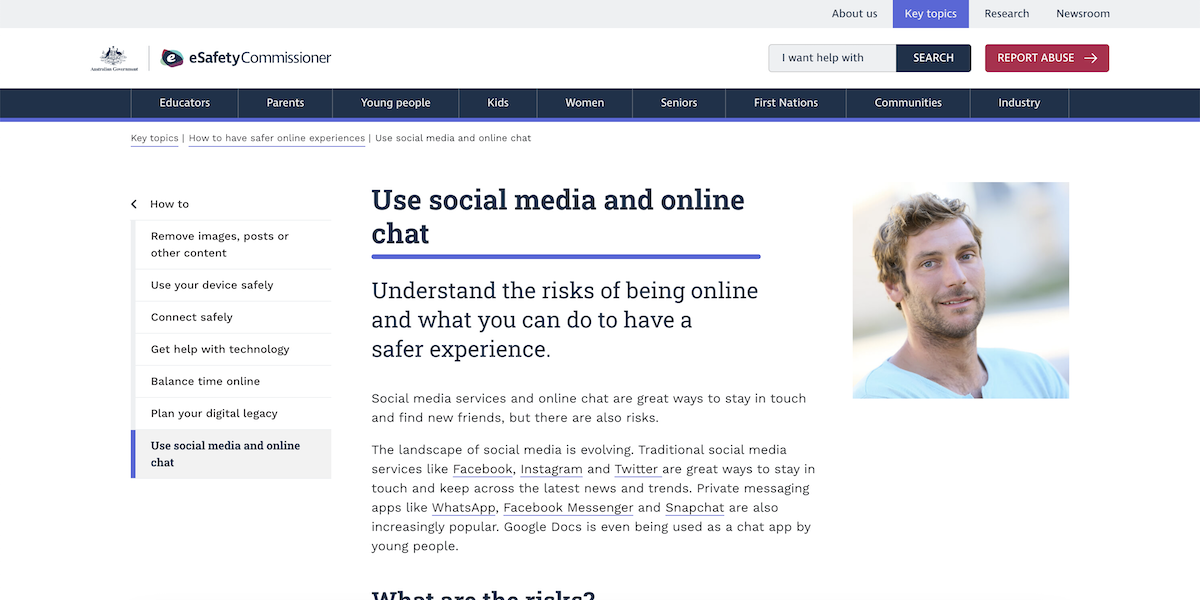Open the Newsroom section
The width and height of the screenshot is (1200, 600).
click(x=1082, y=13)
